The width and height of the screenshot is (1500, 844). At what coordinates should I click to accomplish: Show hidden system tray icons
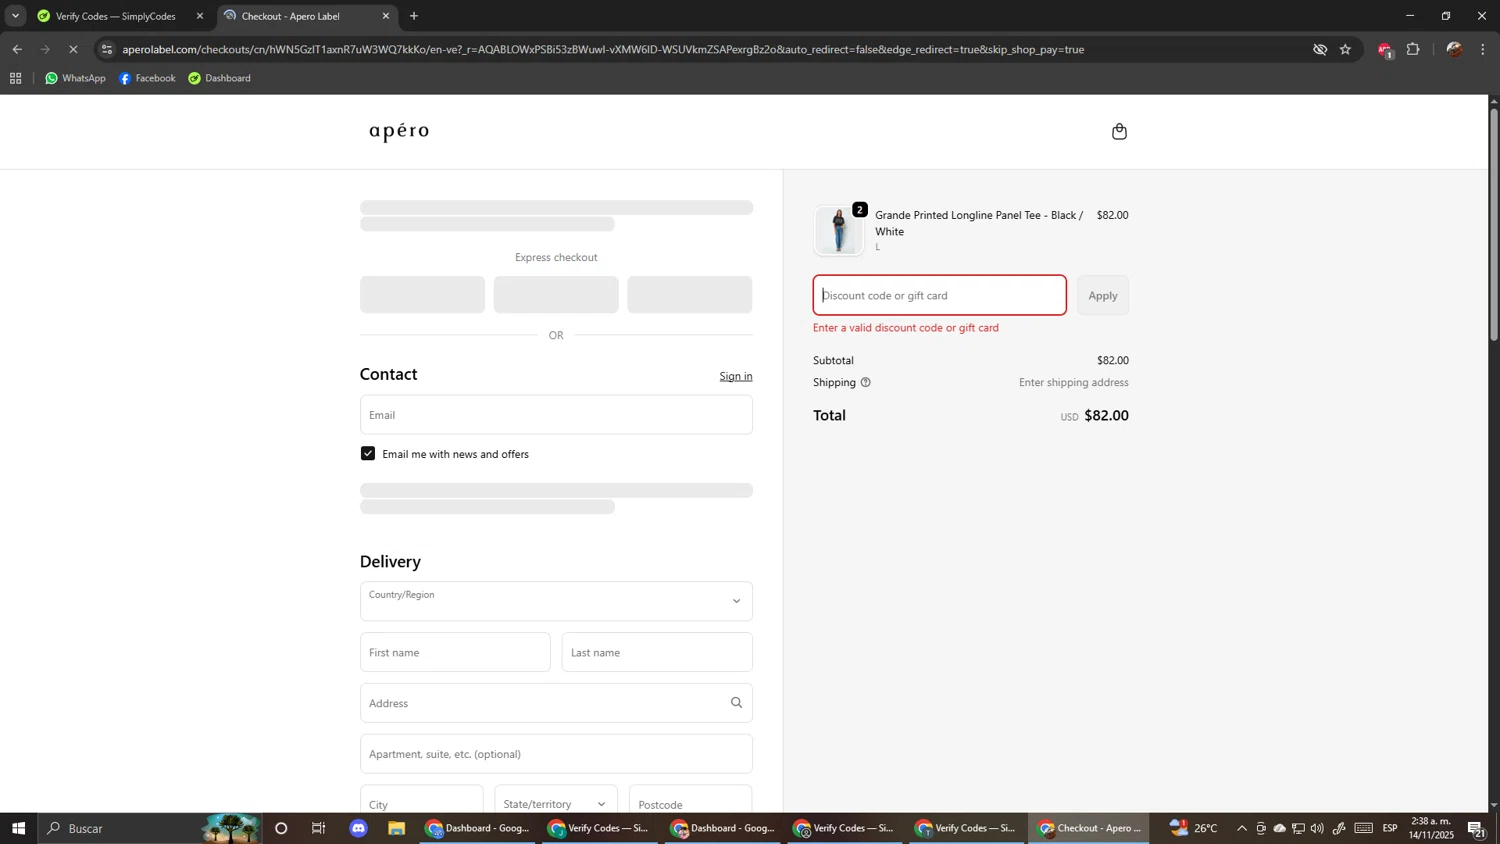1242,828
